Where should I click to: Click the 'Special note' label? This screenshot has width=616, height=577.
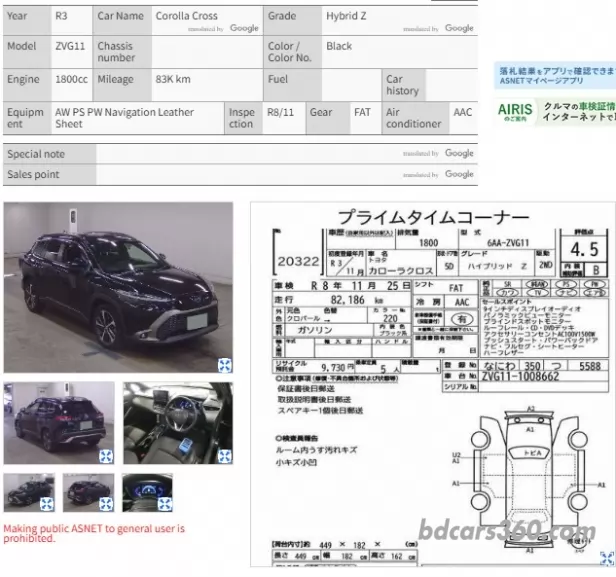click(x=36, y=154)
